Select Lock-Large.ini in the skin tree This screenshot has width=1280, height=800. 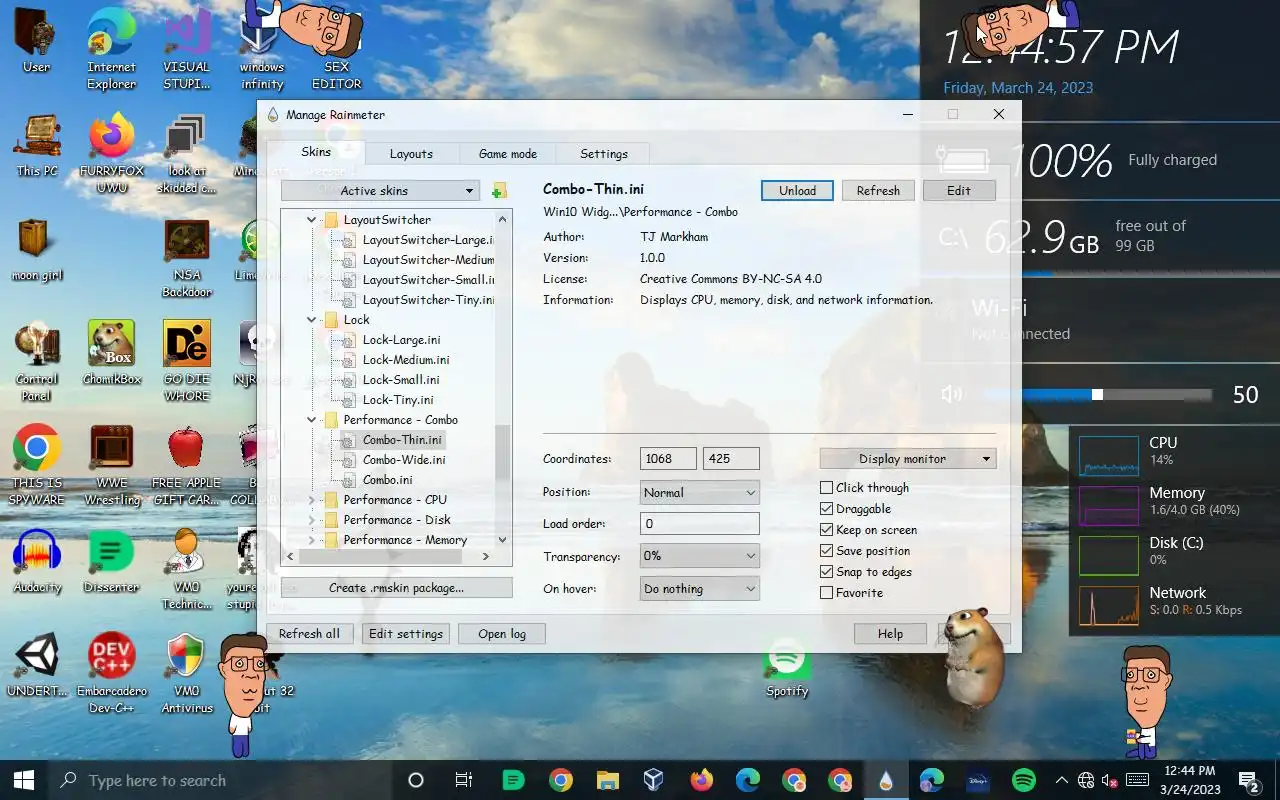(x=401, y=340)
